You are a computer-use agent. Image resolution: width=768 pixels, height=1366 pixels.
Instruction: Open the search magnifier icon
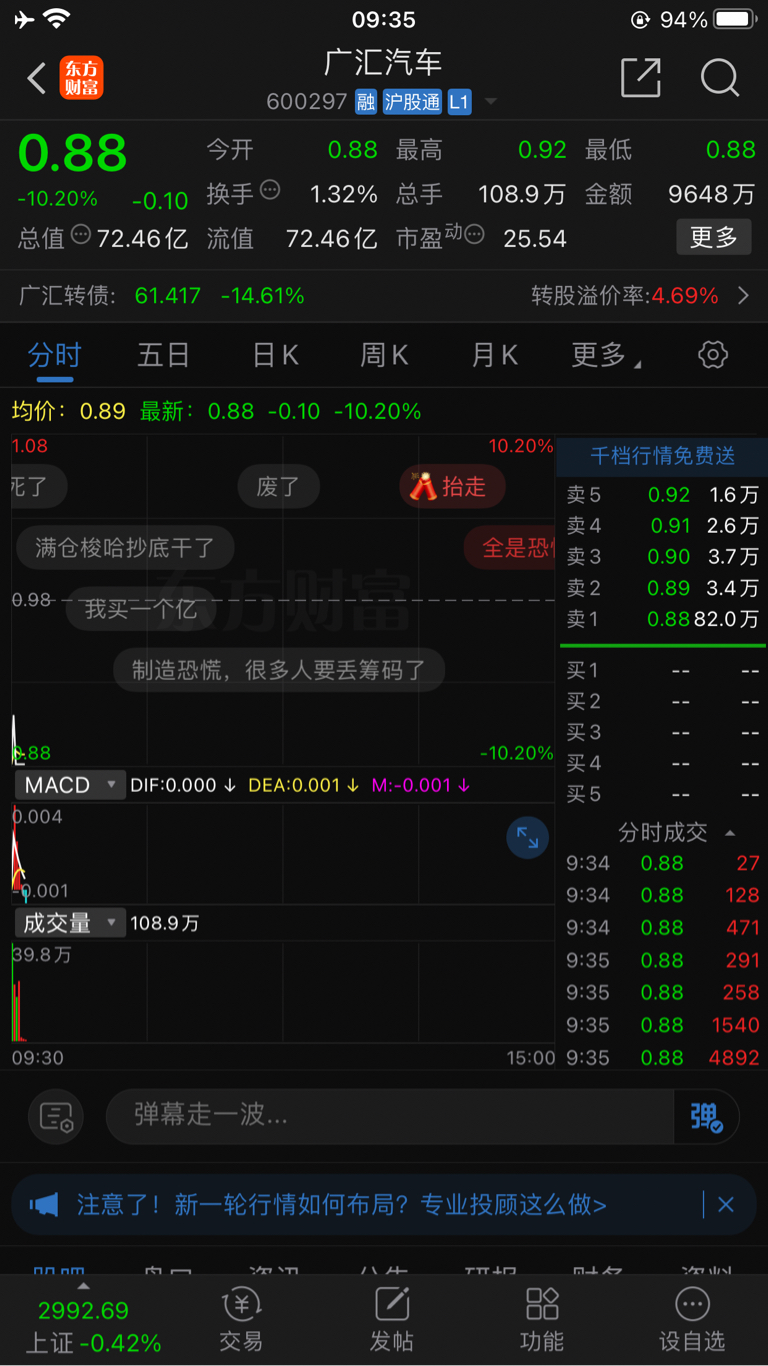[719, 77]
